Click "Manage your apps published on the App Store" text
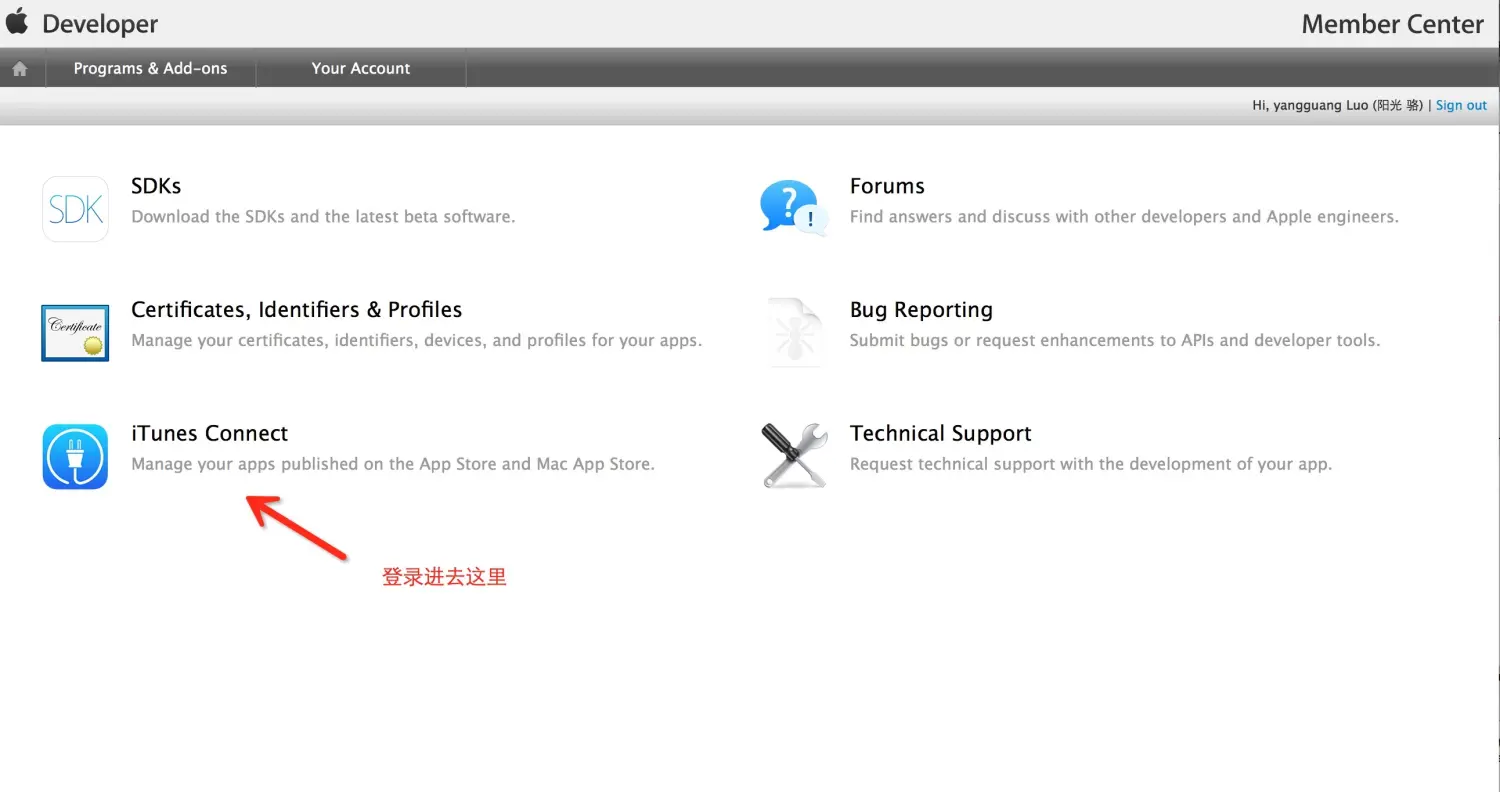This screenshot has height=792, width=1500. [393, 464]
